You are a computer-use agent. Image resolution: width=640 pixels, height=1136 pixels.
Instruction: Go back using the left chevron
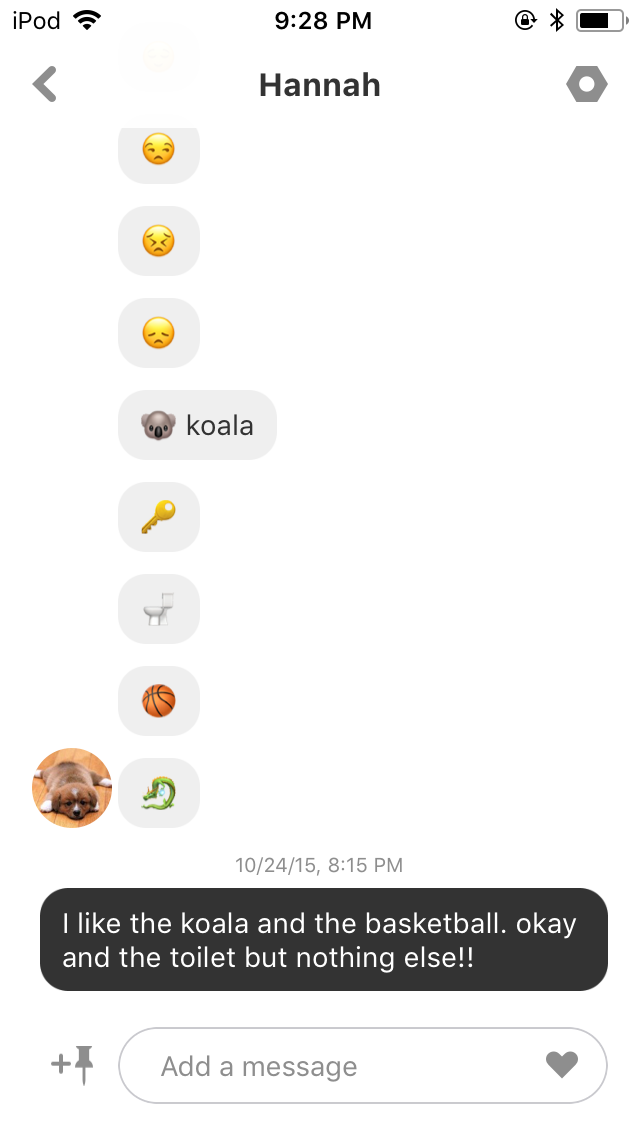pyautogui.click(x=44, y=84)
